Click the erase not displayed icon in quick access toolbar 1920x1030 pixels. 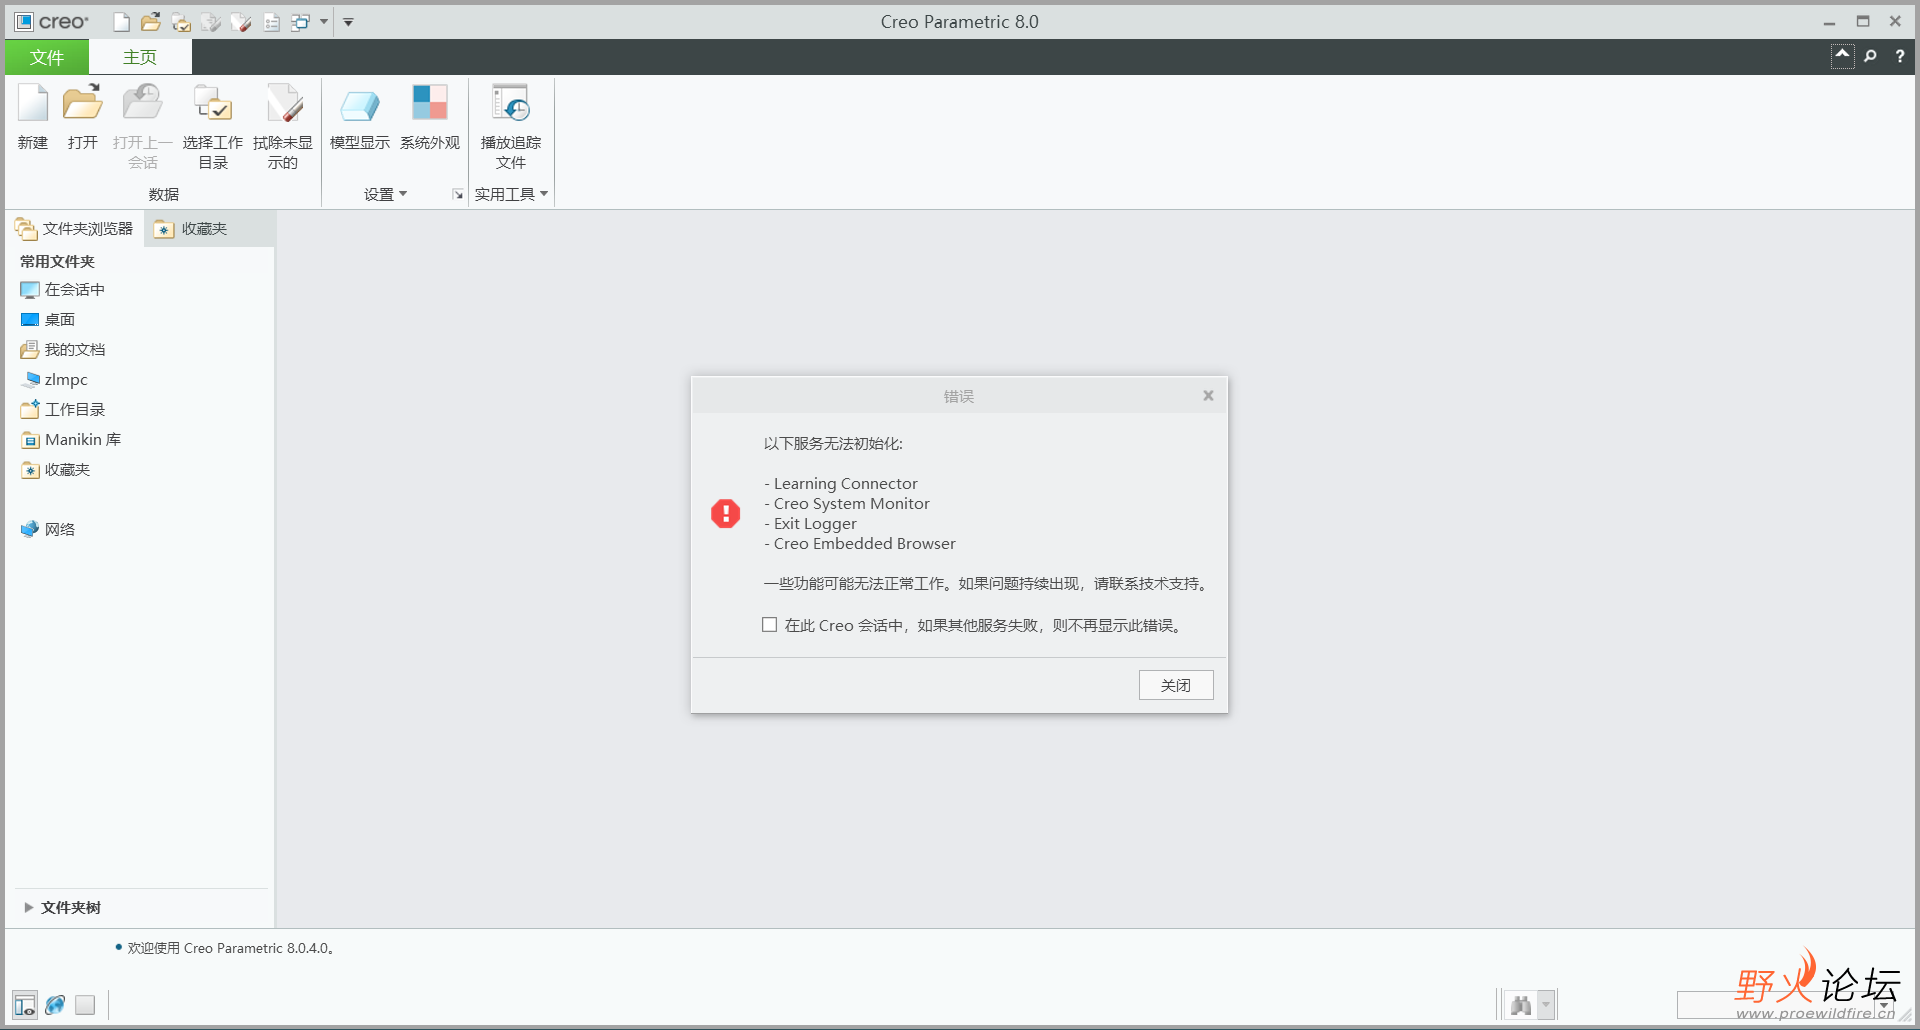(241, 22)
